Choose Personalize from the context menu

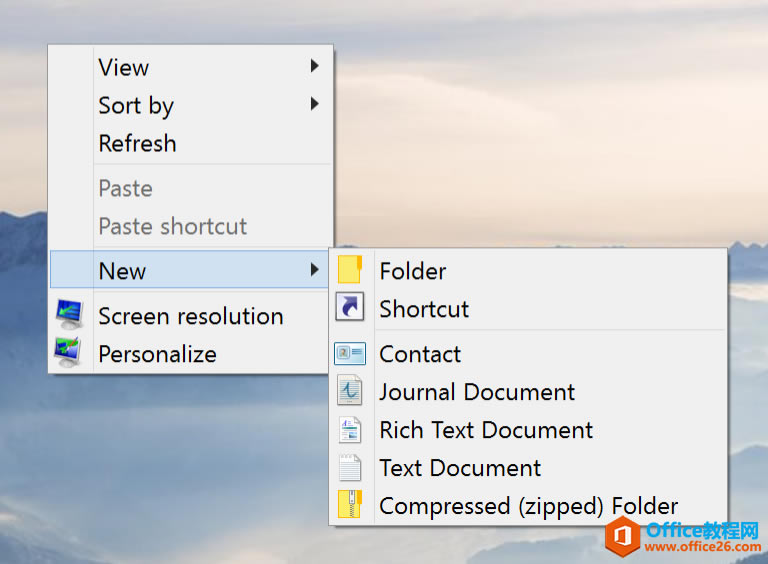(190, 353)
